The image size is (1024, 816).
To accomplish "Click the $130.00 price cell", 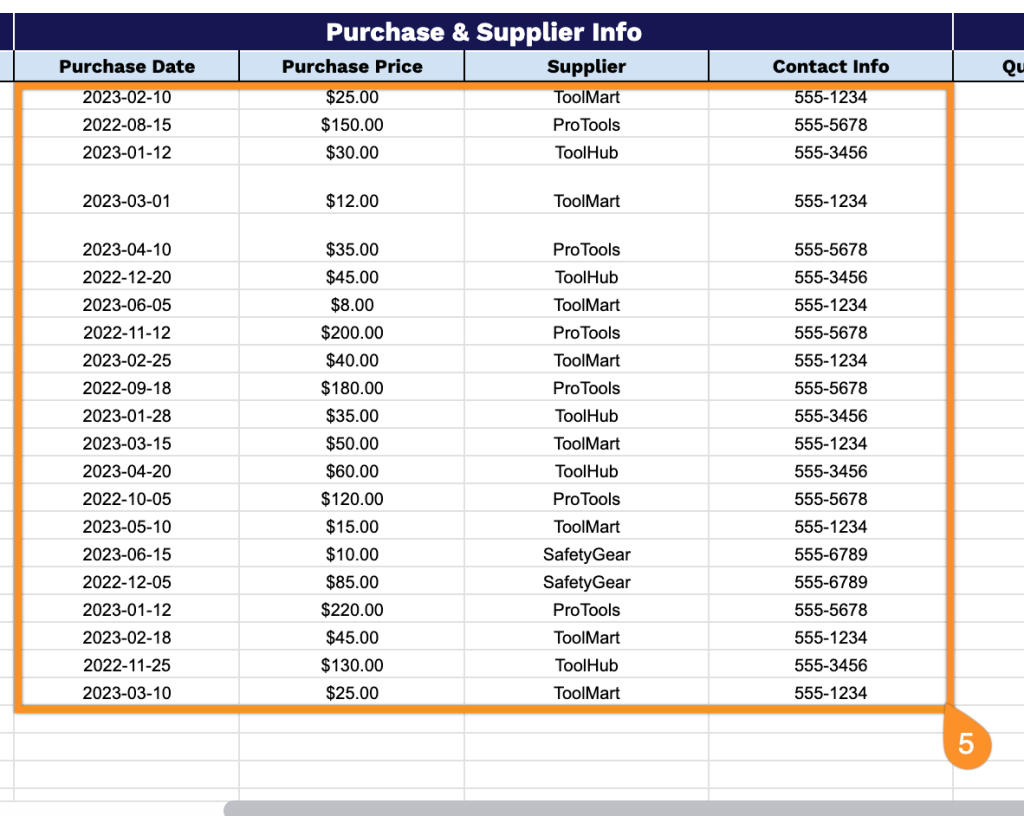I will pos(352,666).
